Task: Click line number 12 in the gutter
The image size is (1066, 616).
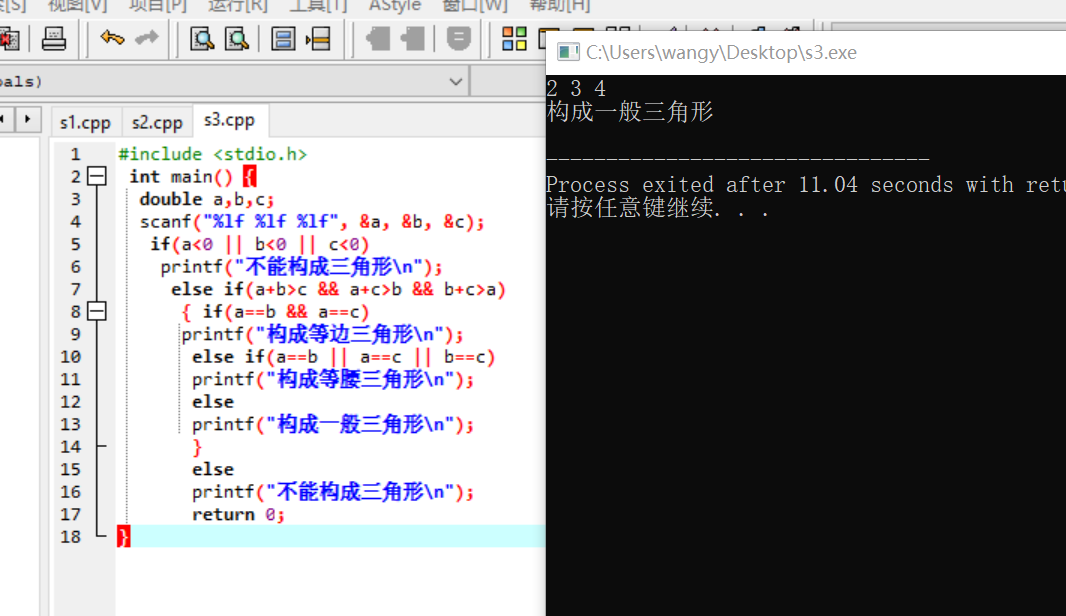Action: click(x=71, y=402)
